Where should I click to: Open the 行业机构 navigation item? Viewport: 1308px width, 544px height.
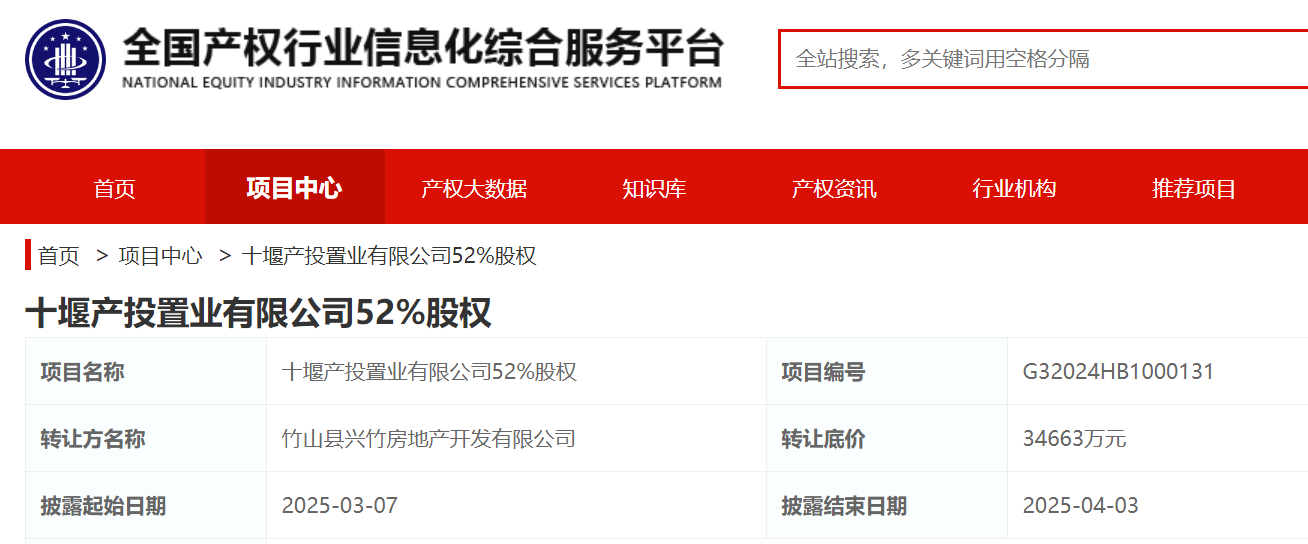click(1014, 188)
